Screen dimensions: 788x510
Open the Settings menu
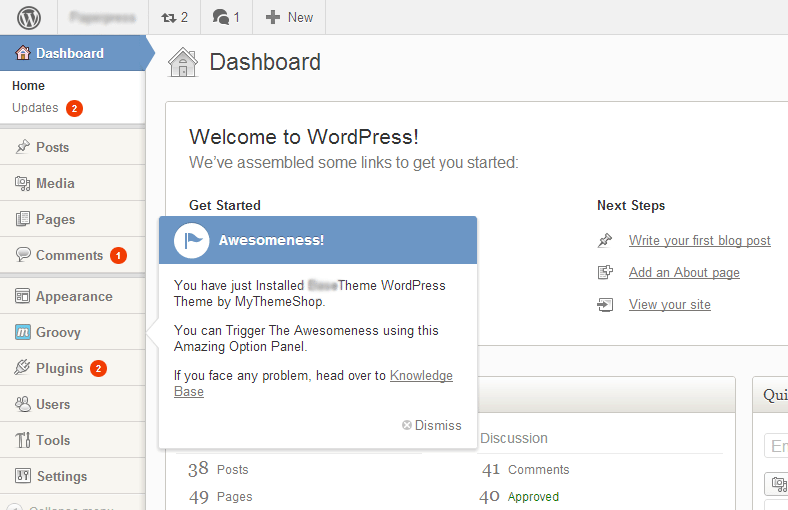coord(73,476)
